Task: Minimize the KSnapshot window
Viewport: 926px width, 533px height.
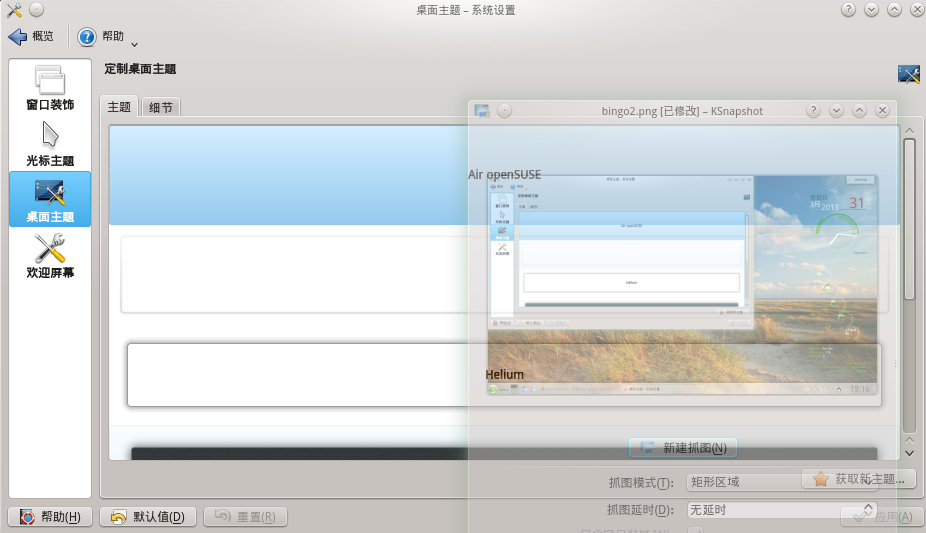Action: point(836,110)
